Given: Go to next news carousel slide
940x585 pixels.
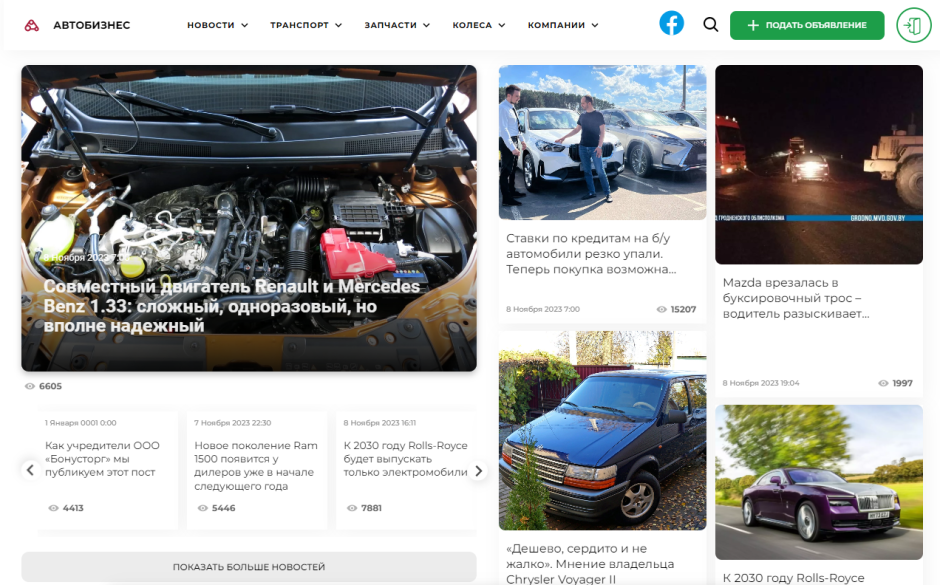Looking at the screenshot, I should 478,471.
